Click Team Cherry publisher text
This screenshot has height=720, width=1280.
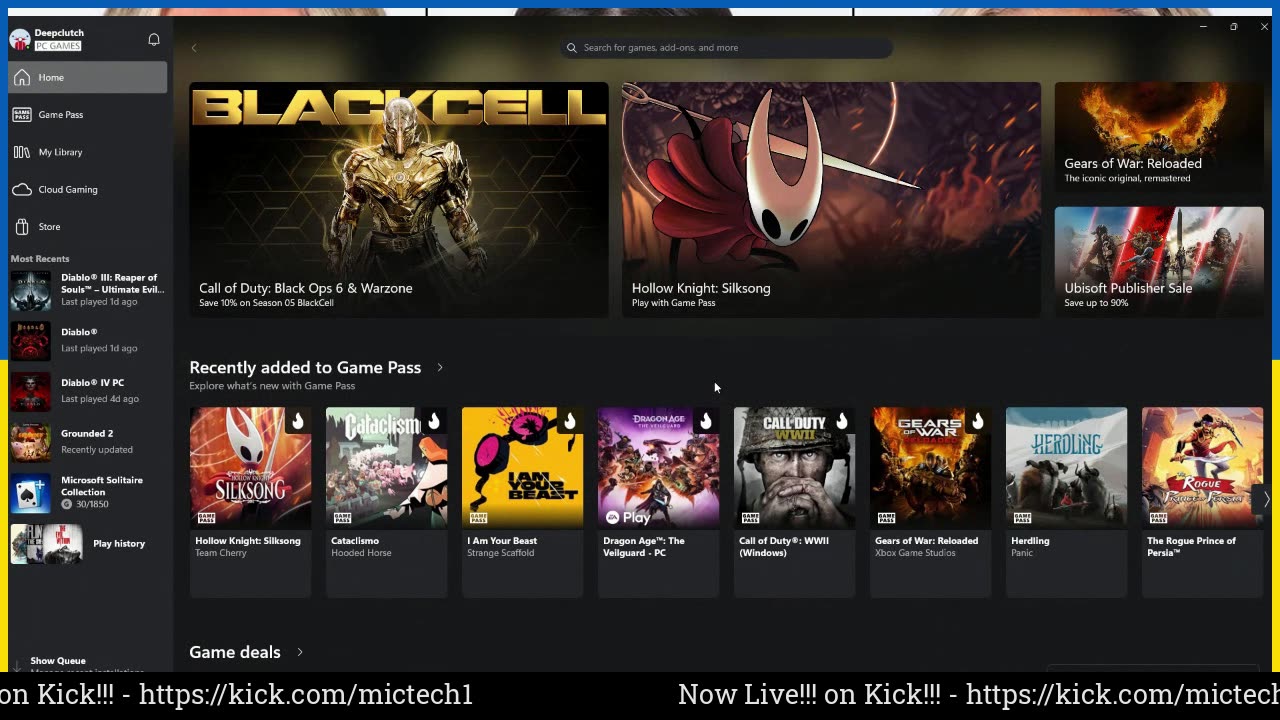(221, 553)
